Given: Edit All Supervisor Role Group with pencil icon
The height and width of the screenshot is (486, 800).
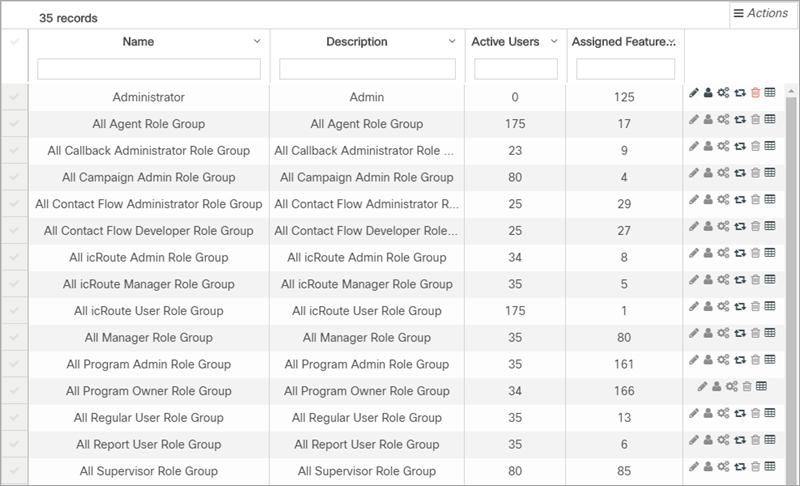Looking at the screenshot, I should pyautogui.click(x=693, y=467).
